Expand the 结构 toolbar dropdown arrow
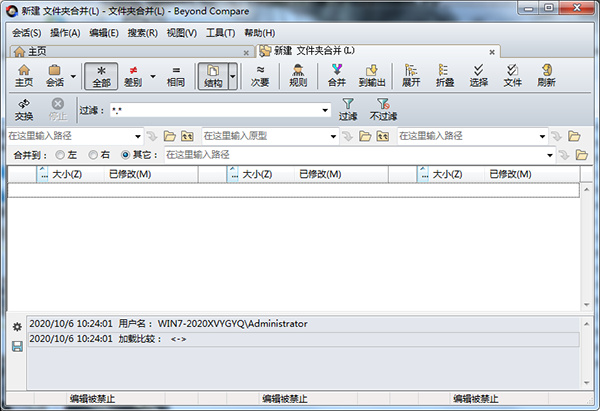The height and width of the screenshot is (411, 600). [233, 76]
